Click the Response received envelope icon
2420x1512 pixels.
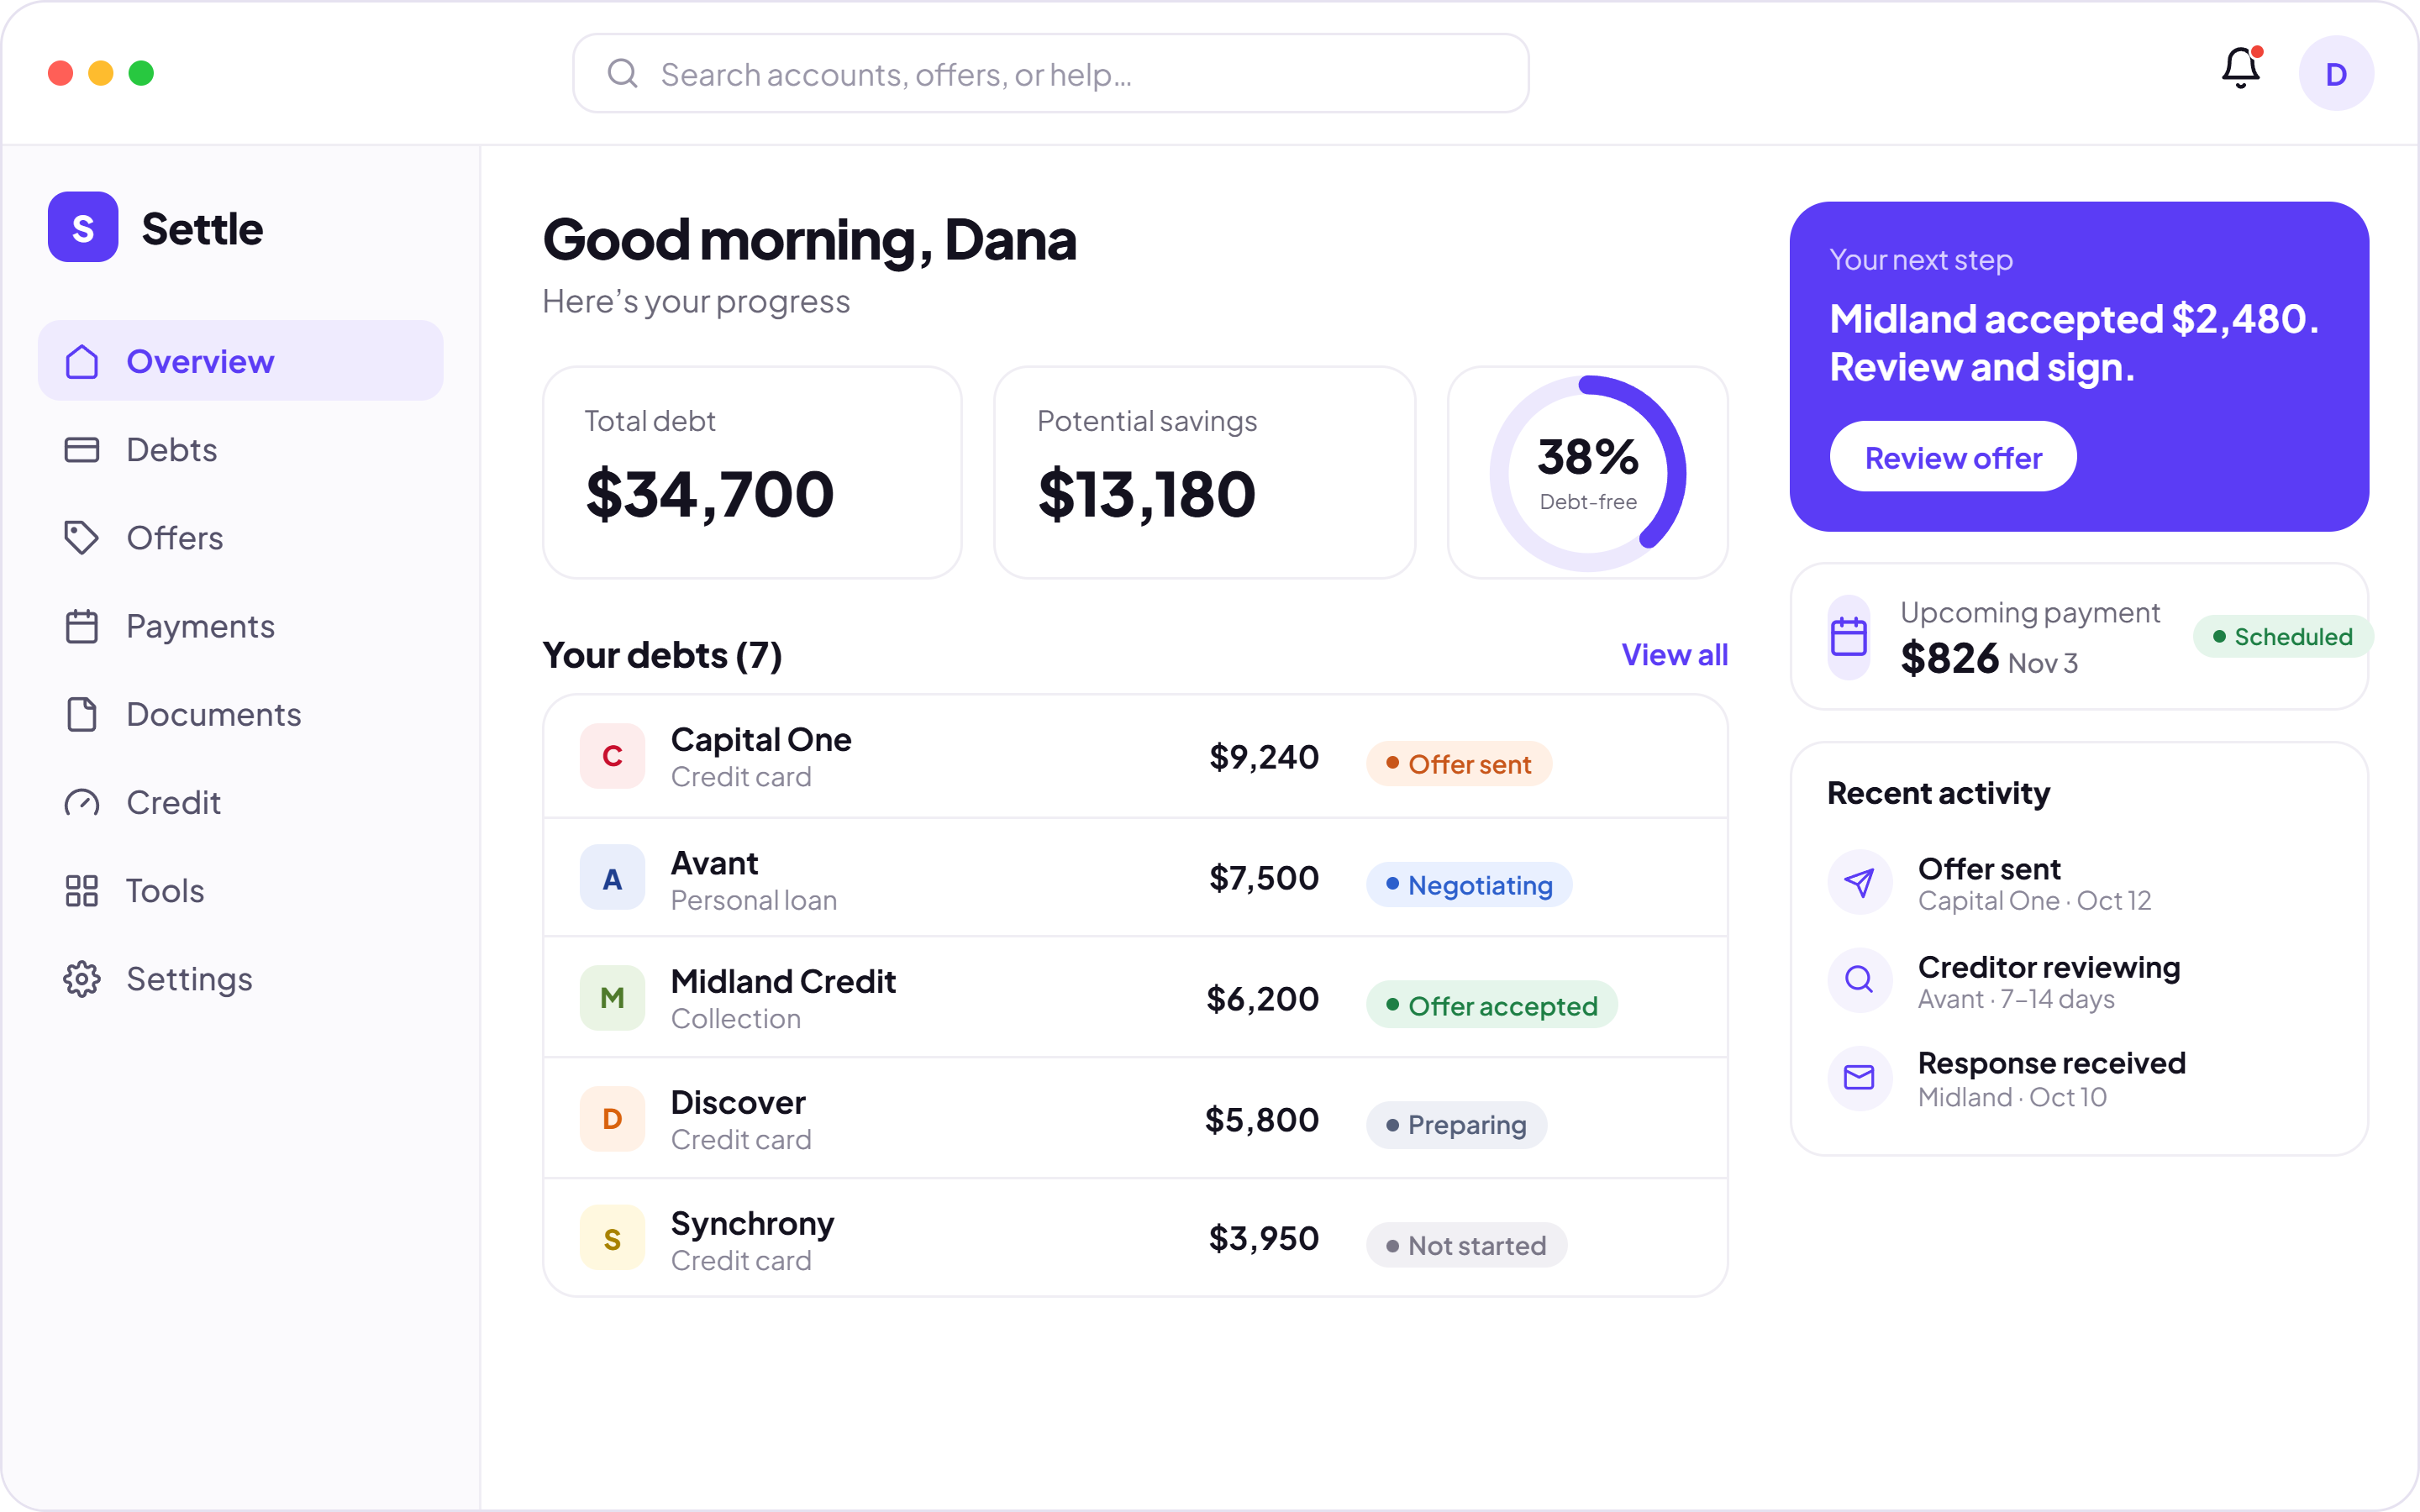(1859, 1077)
